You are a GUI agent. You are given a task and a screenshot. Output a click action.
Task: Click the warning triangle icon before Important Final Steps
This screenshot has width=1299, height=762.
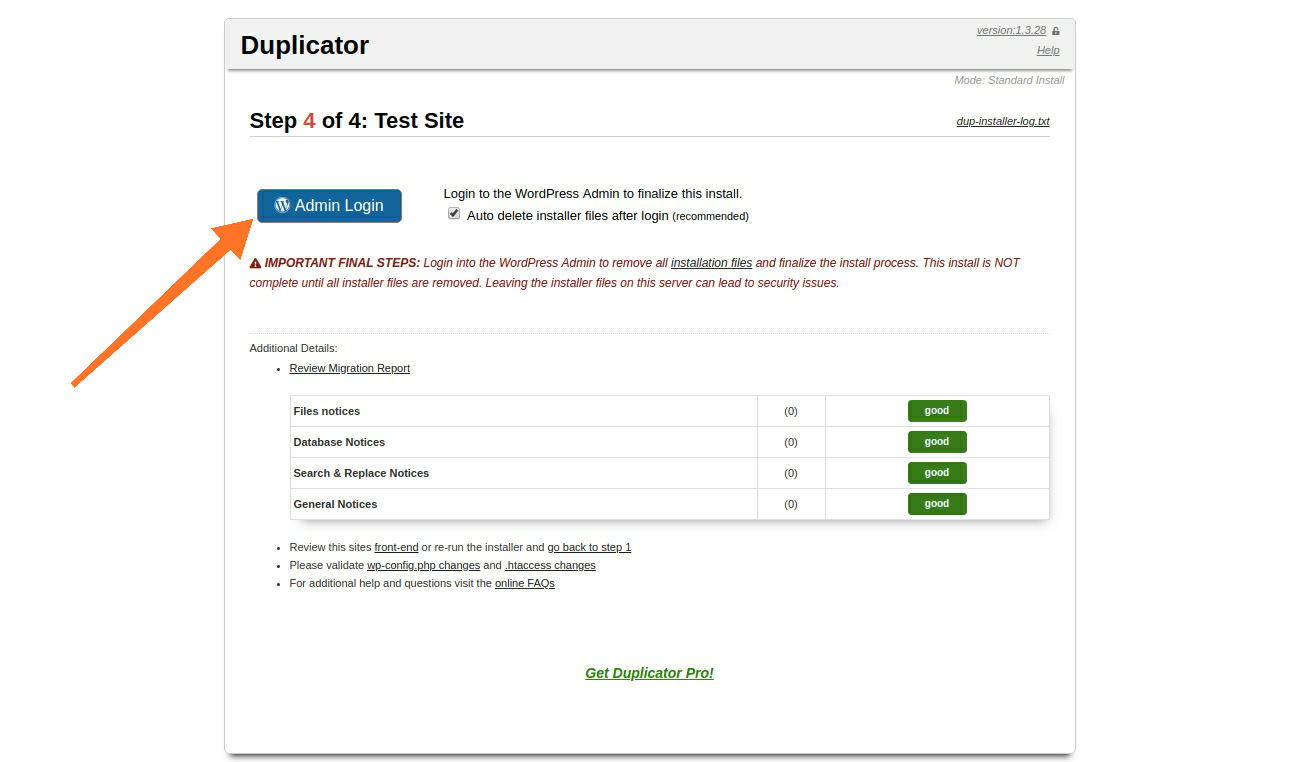pyautogui.click(x=256, y=264)
